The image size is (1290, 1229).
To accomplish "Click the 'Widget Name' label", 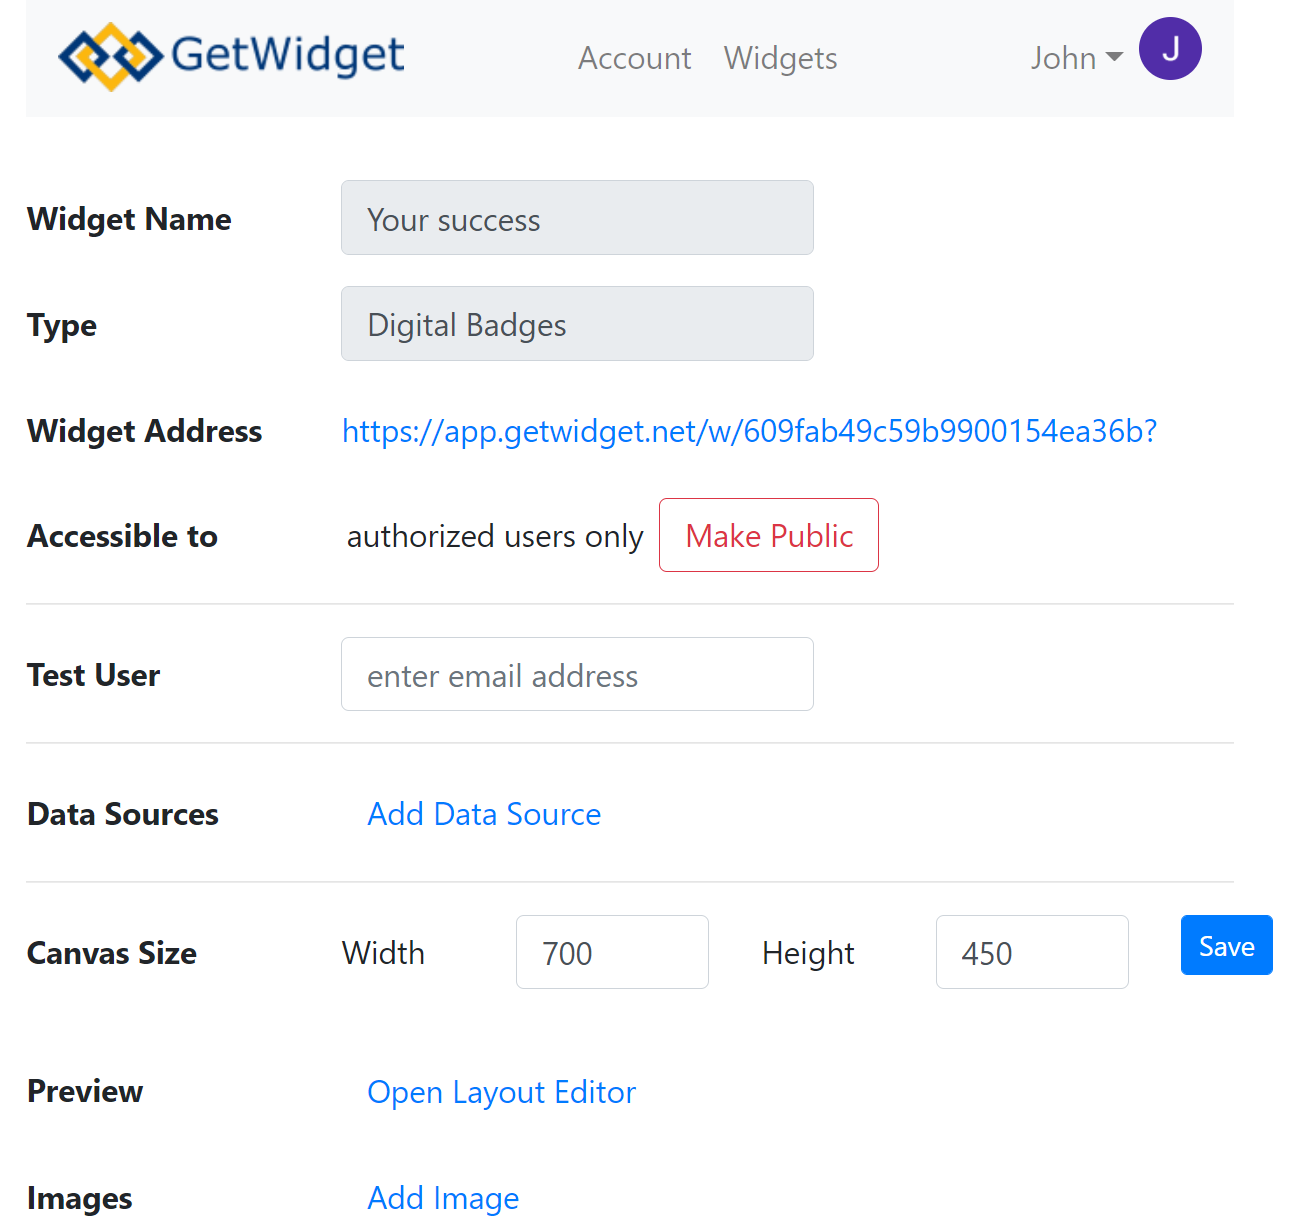I will coord(129,219).
